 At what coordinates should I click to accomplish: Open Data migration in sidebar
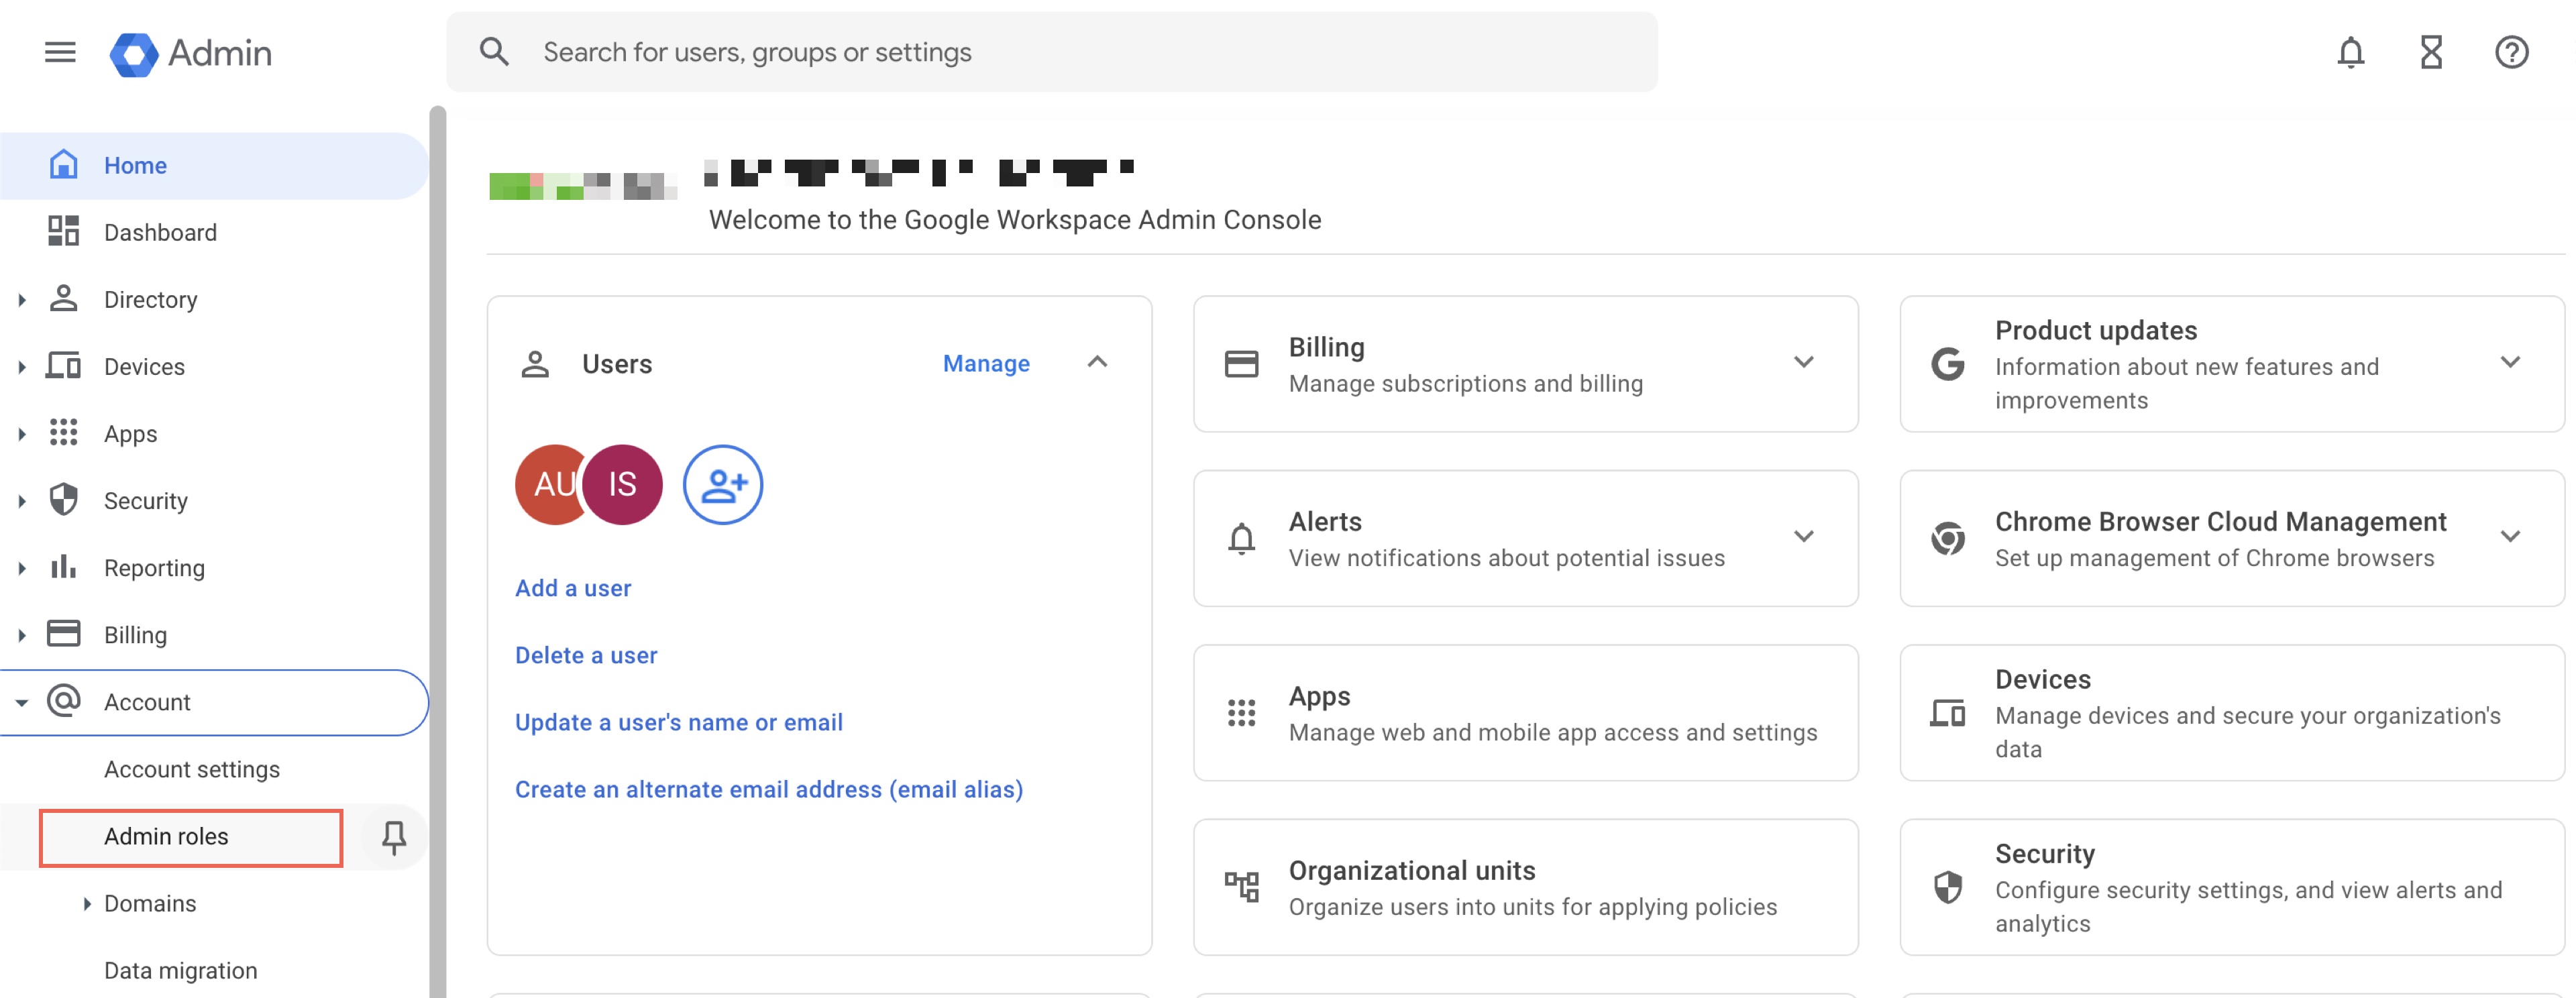pyautogui.click(x=180, y=970)
